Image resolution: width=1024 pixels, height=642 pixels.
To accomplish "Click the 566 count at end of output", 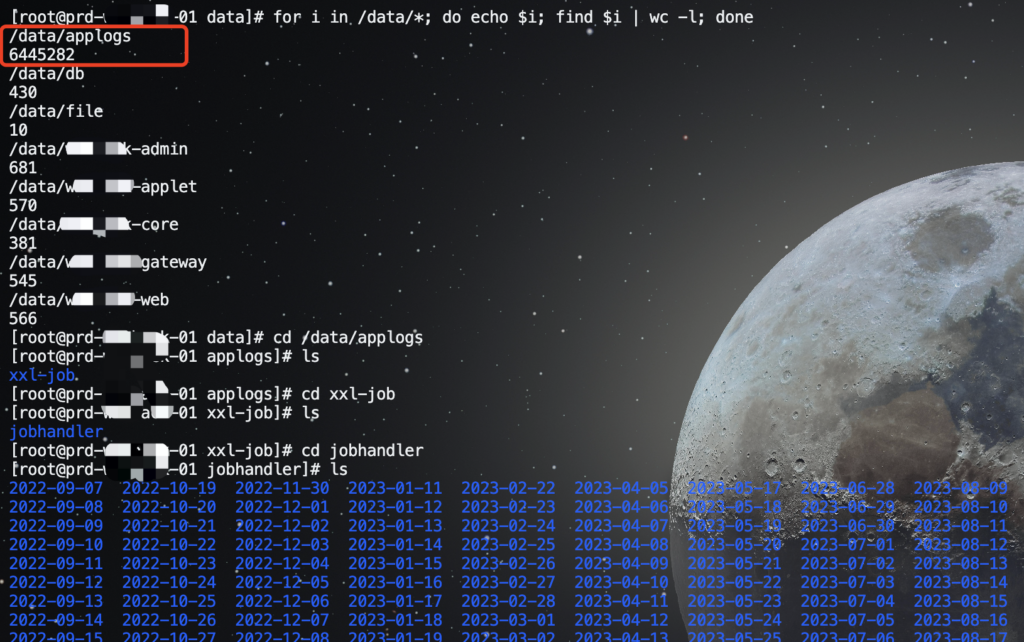I will (23, 319).
